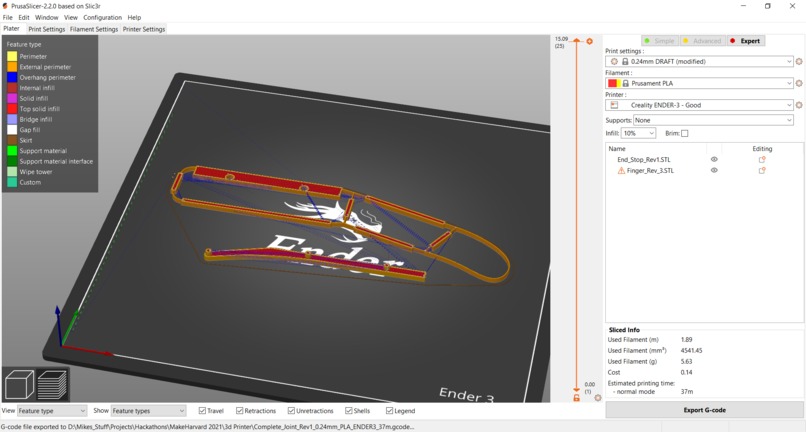Screen dimensions: 806x432
Task: Enable the Brim checkbox
Action: pos(685,133)
